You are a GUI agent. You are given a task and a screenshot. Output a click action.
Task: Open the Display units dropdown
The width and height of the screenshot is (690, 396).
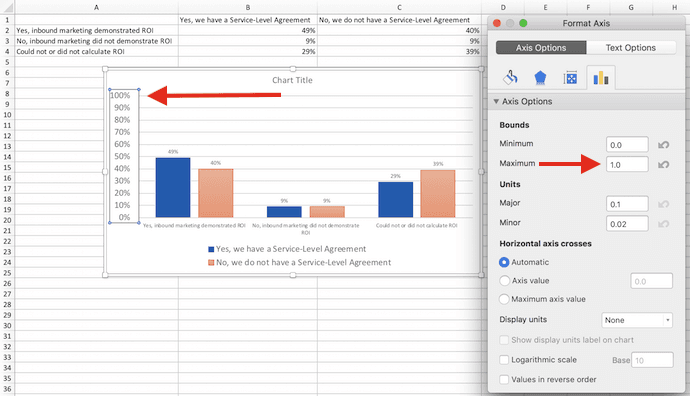click(x=637, y=320)
